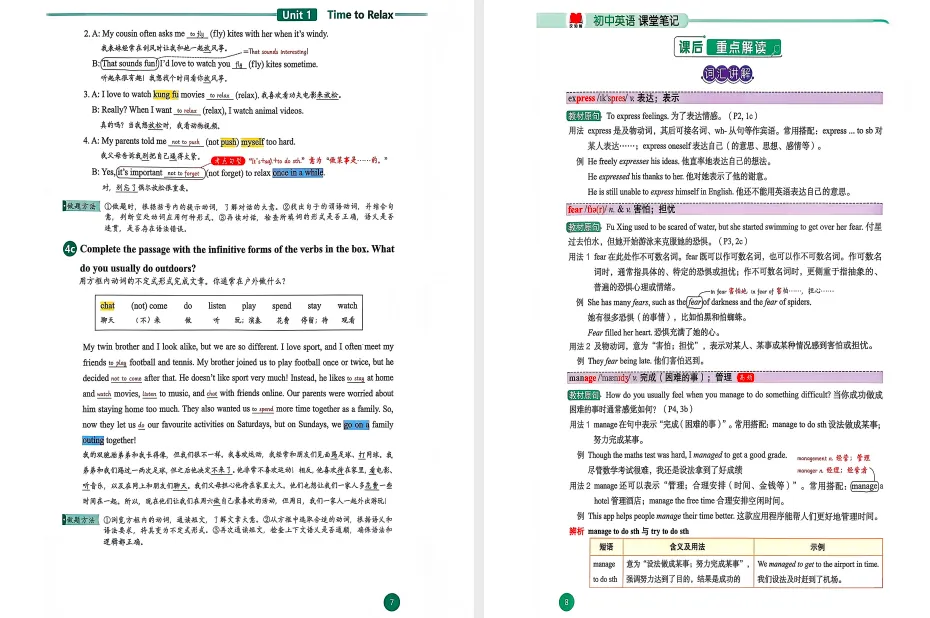Viewport: 930px width, 618px height.
Task: Click the circled word "fear" in the example sentence
Action: (695, 302)
